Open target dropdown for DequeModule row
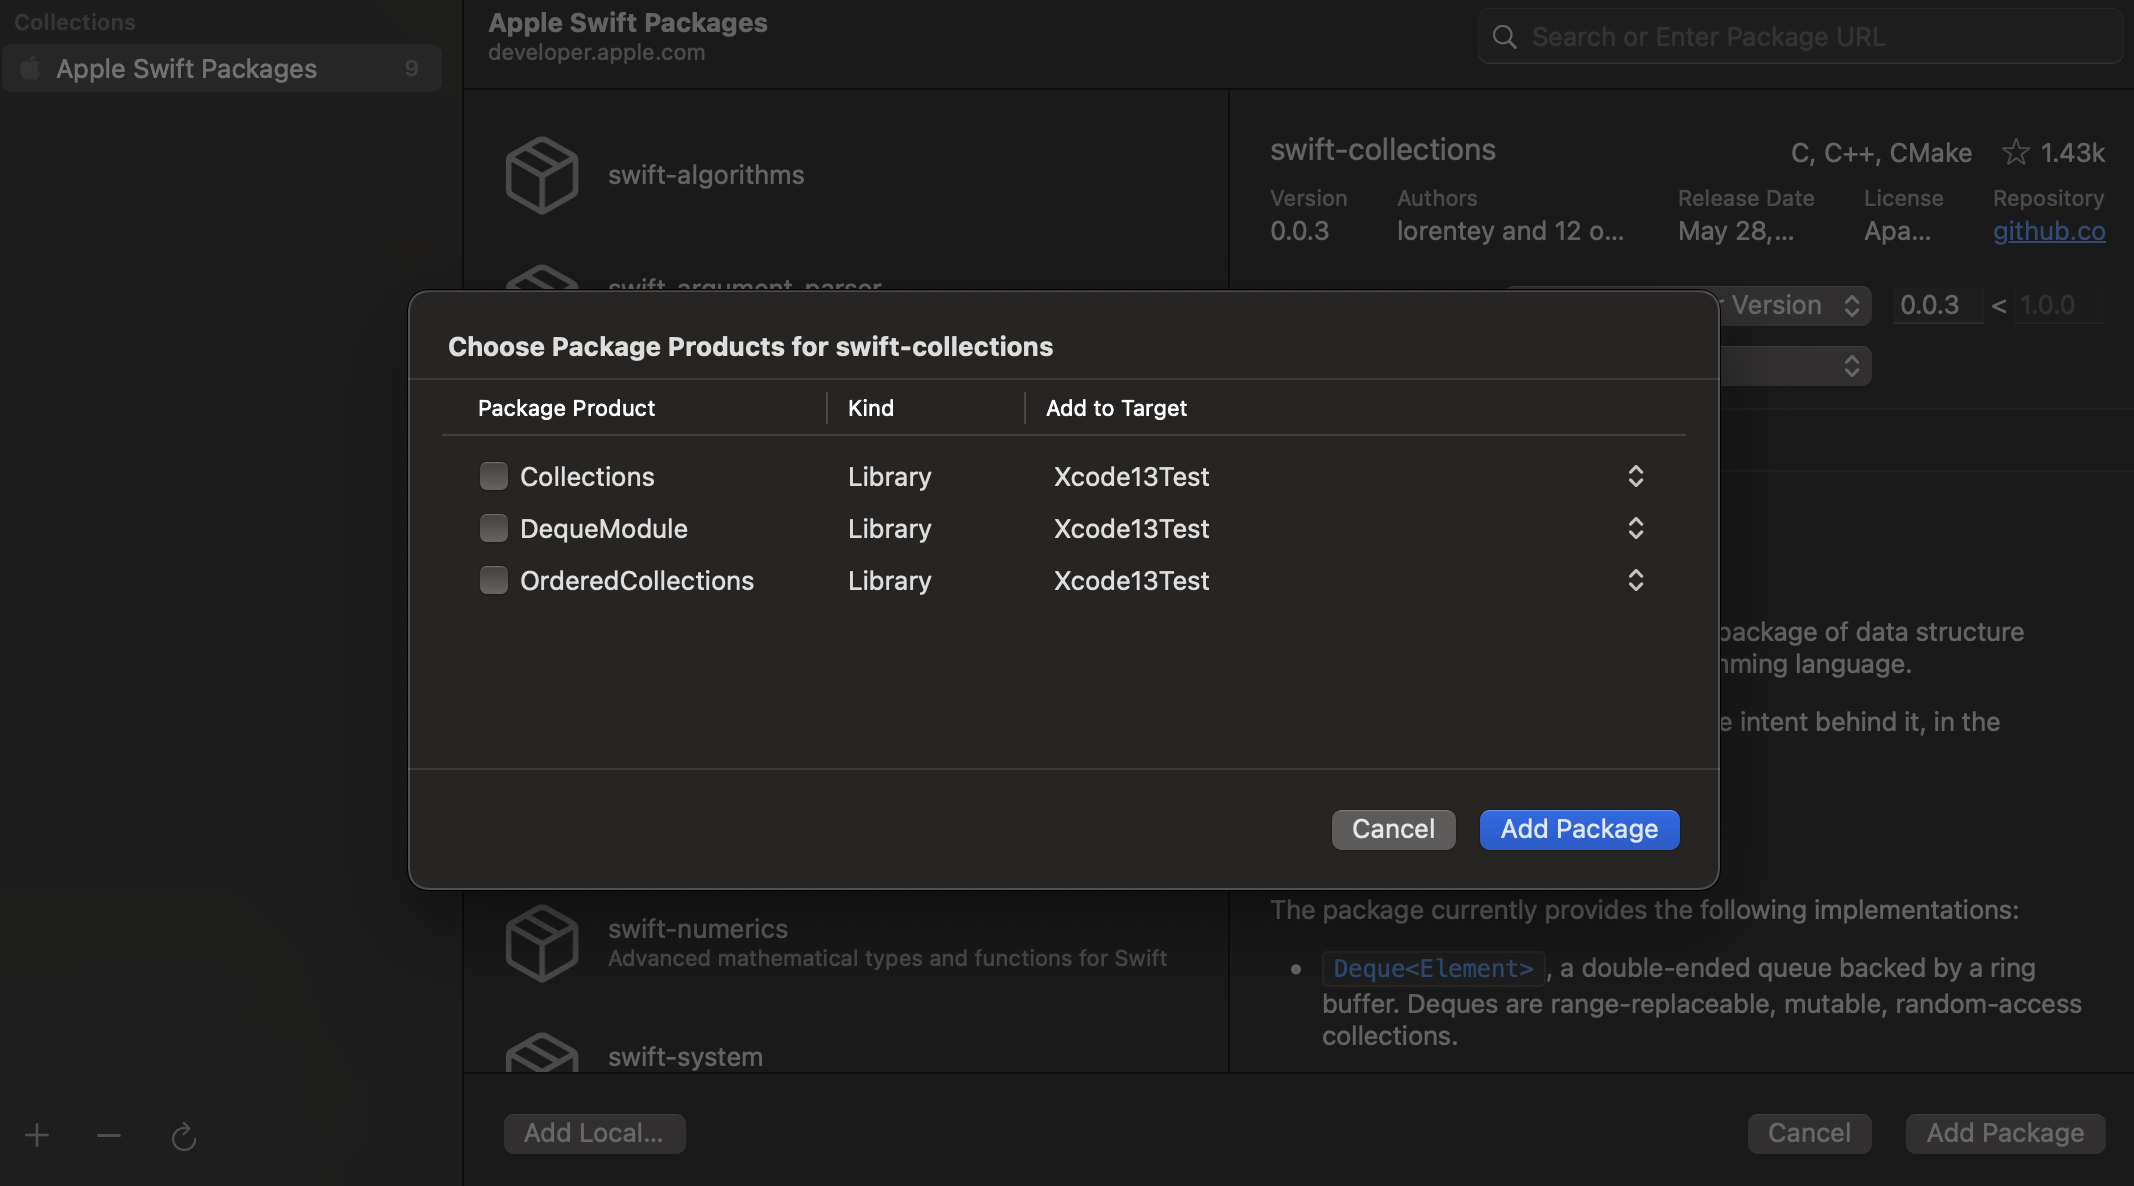 pos(1636,528)
